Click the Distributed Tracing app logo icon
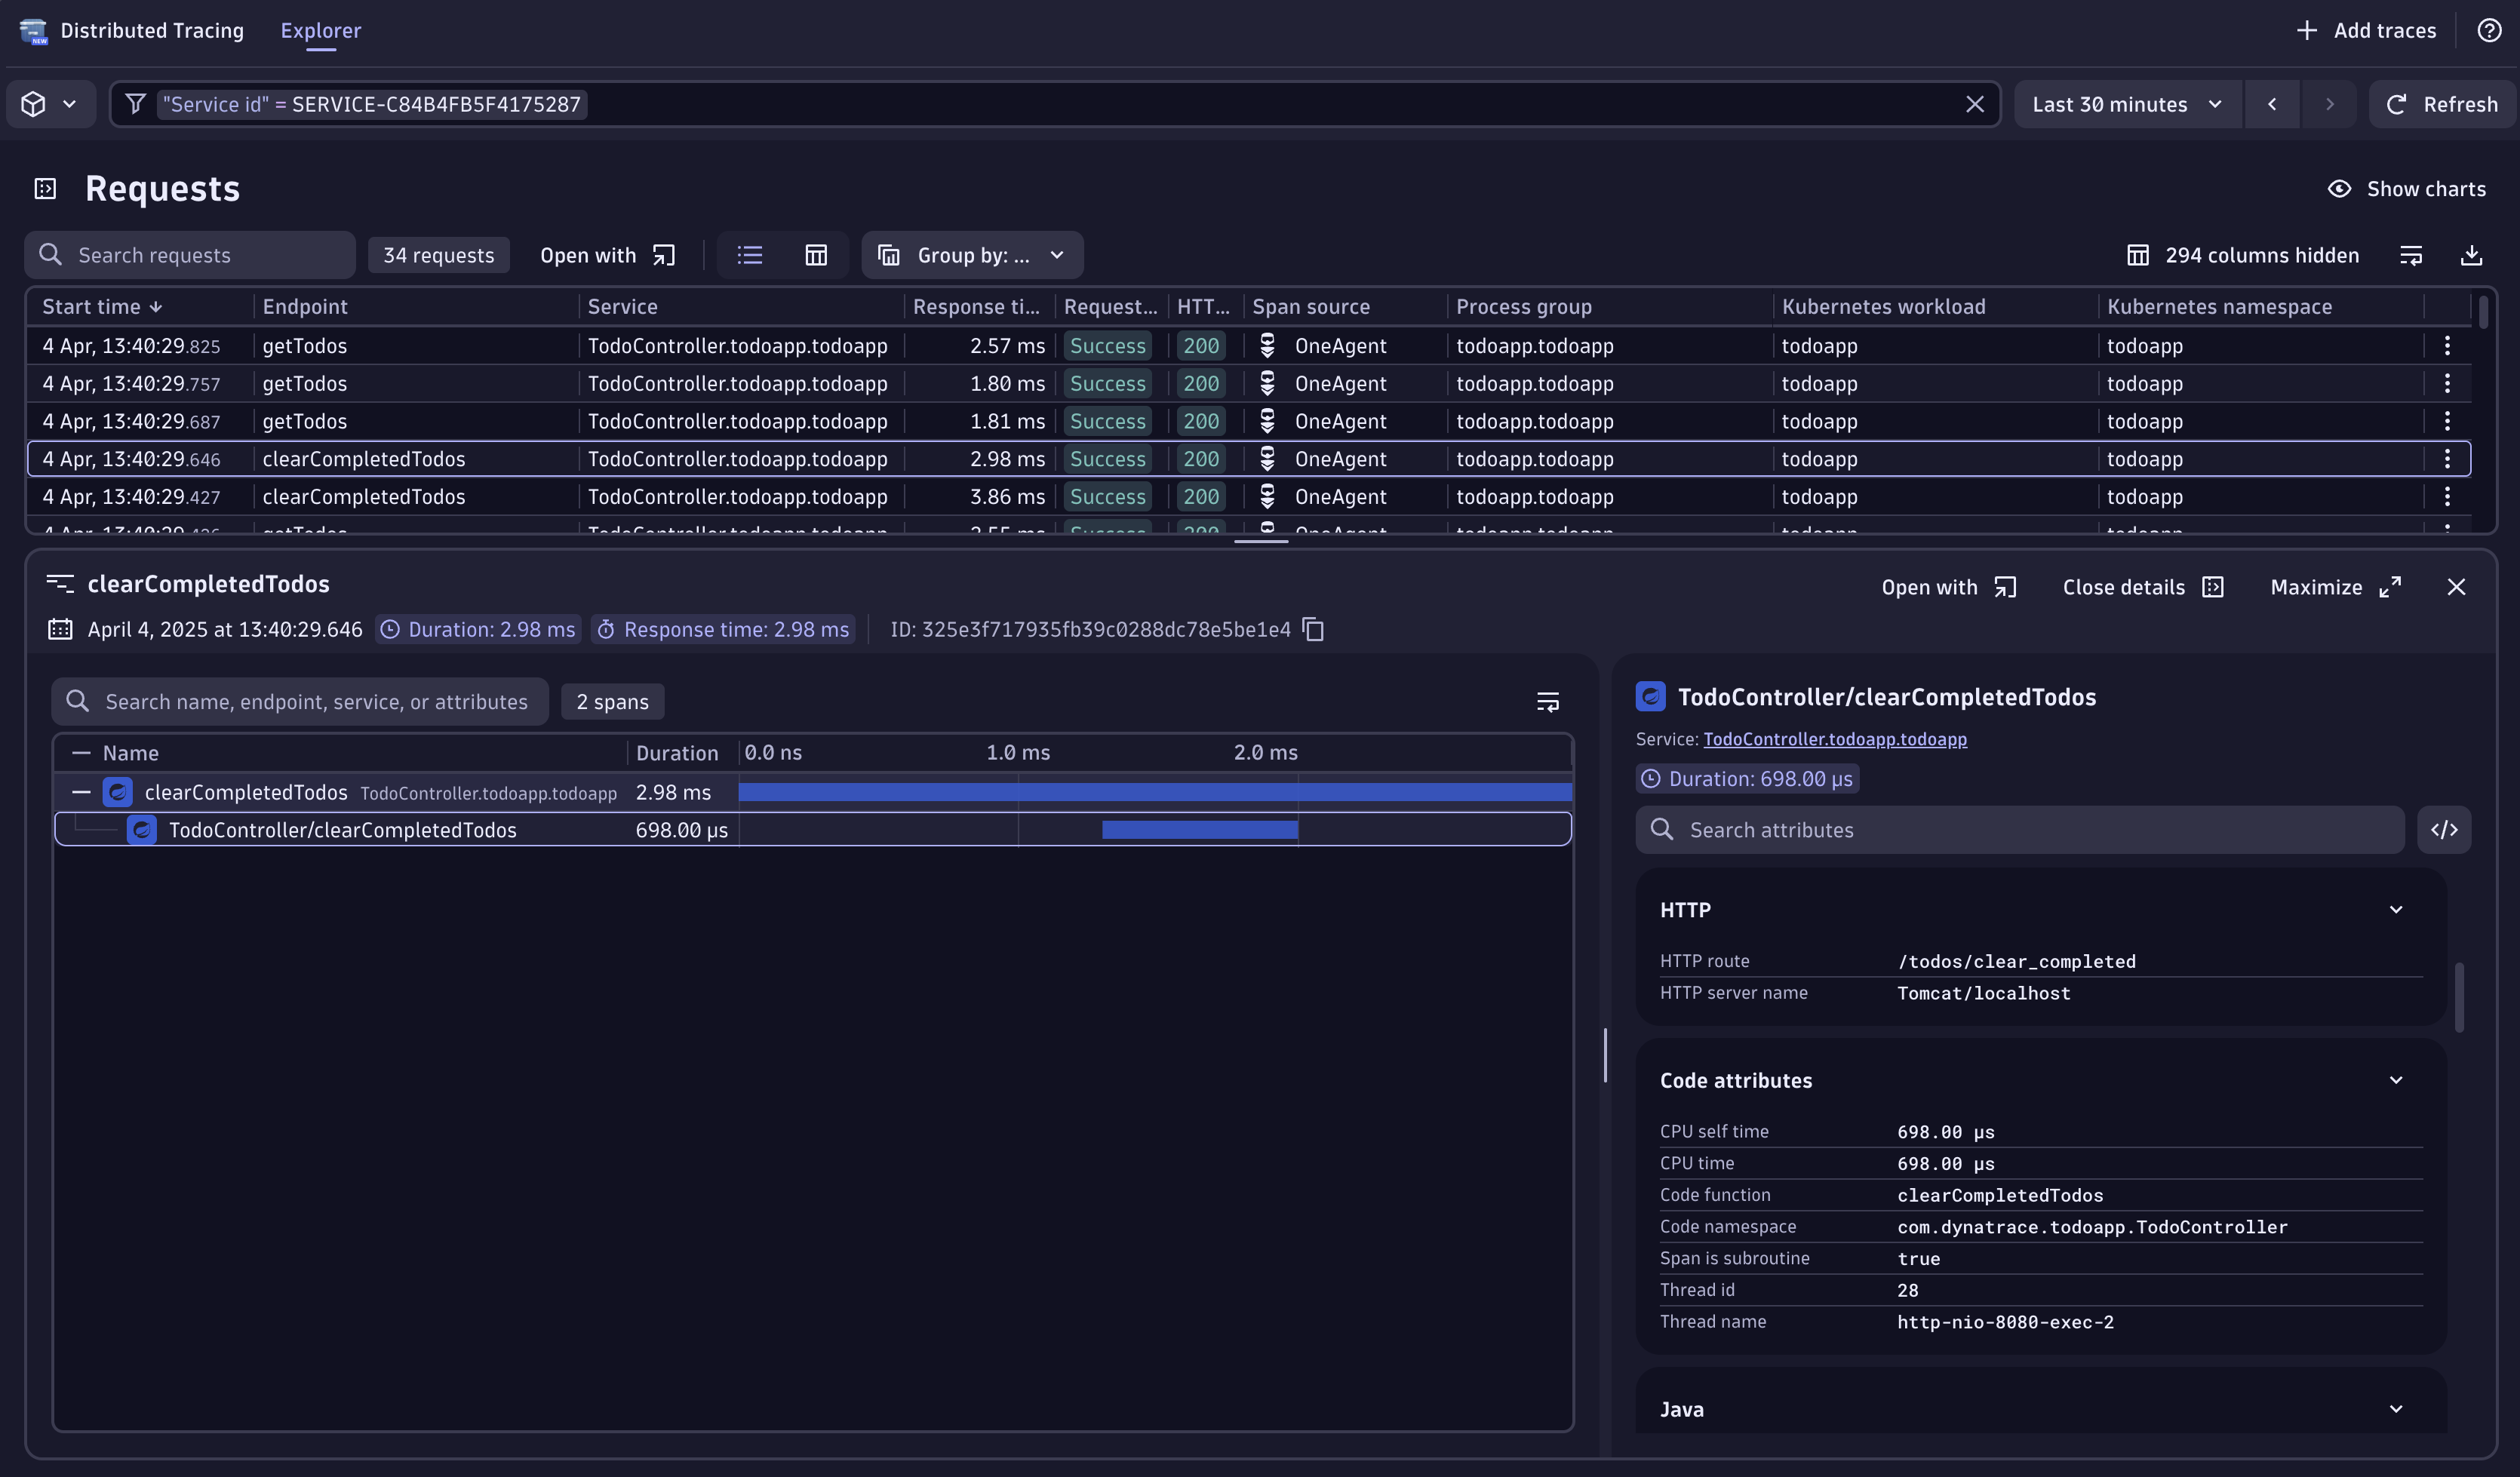The width and height of the screenshot is (2520, 1477). coord(33,31)
